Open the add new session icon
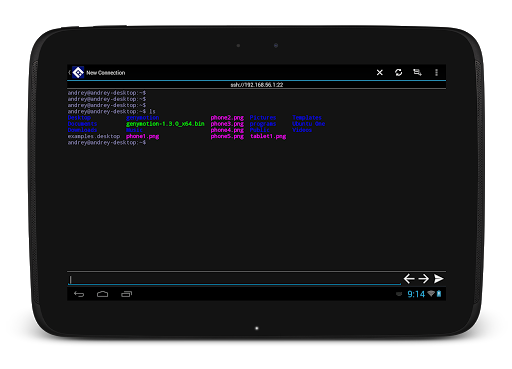This screenshot has width=512, height=369. tap(417, 72)
